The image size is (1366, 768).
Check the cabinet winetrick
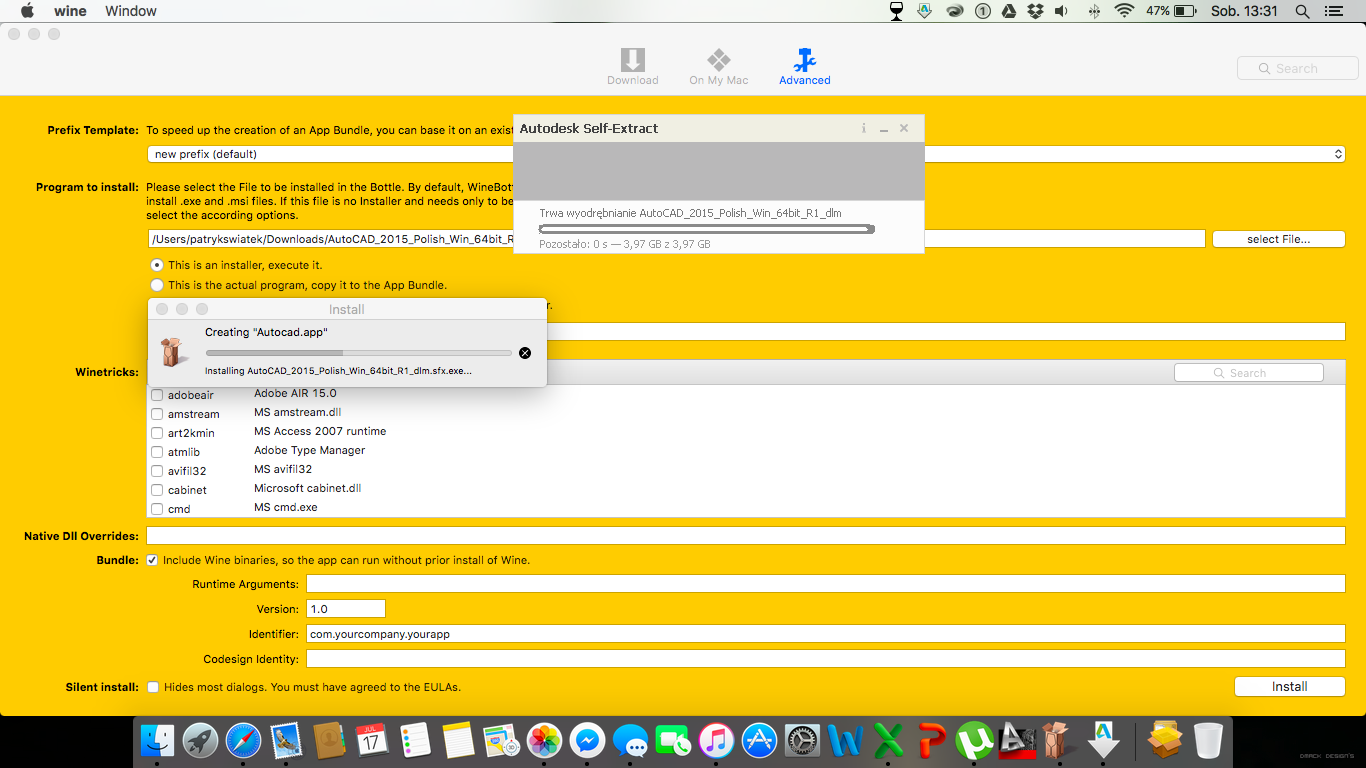click(157, 490)
